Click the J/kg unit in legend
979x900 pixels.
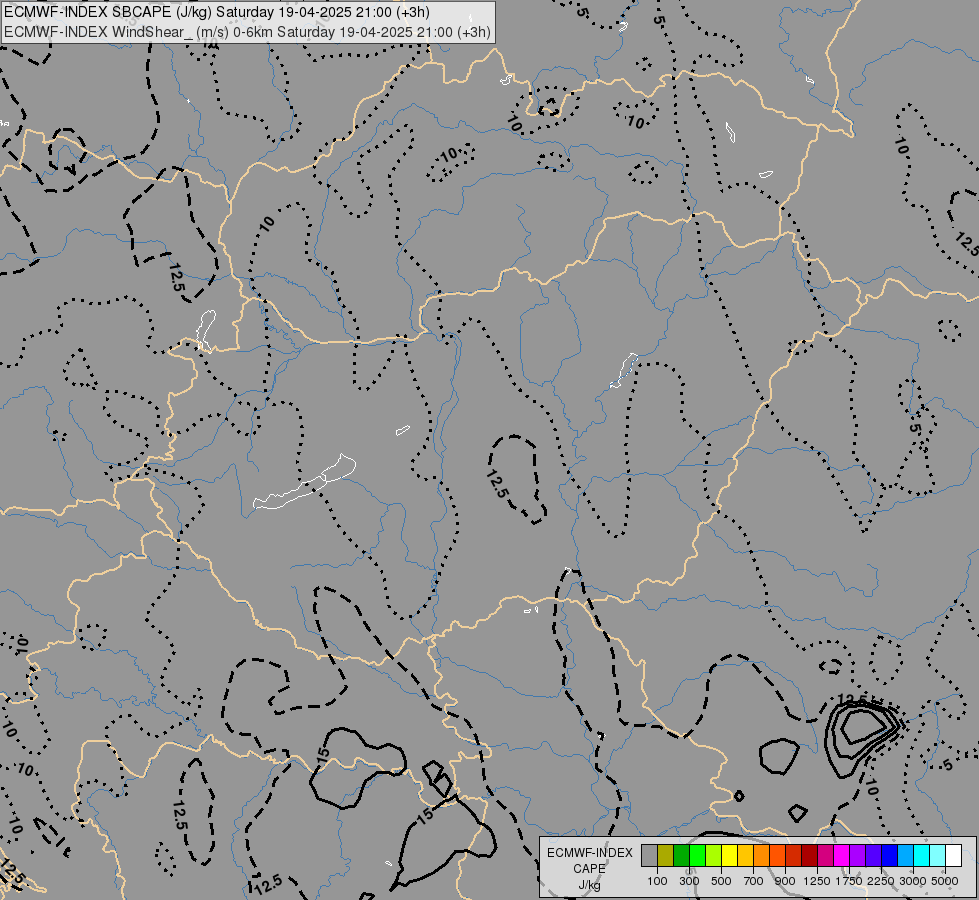point(589,885)
